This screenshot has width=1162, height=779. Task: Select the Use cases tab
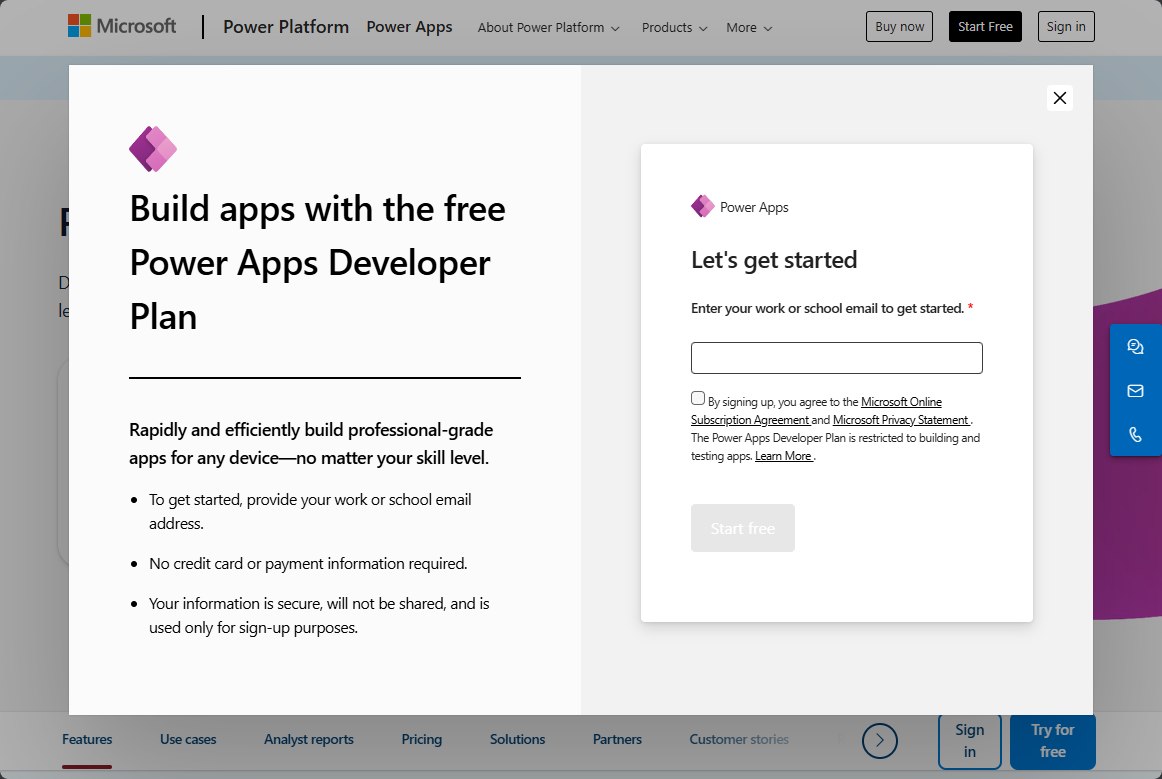click(188, 740)
